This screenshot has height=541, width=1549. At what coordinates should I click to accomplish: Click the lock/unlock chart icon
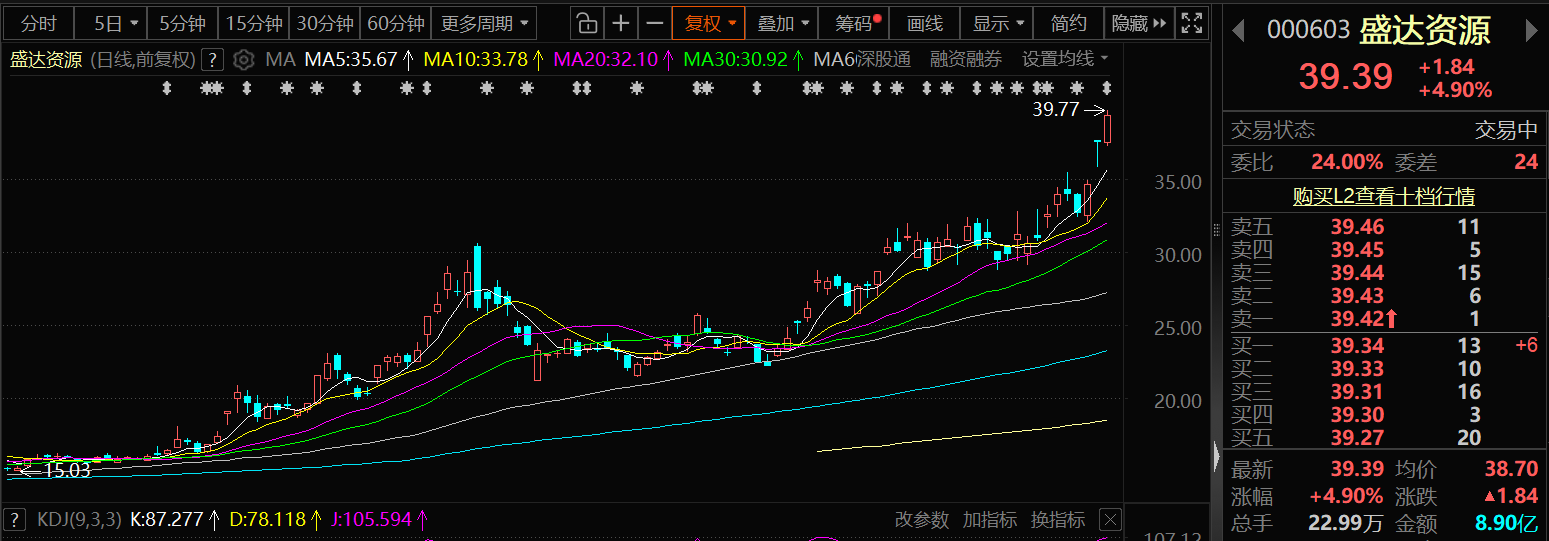click(x=588, y=23)
